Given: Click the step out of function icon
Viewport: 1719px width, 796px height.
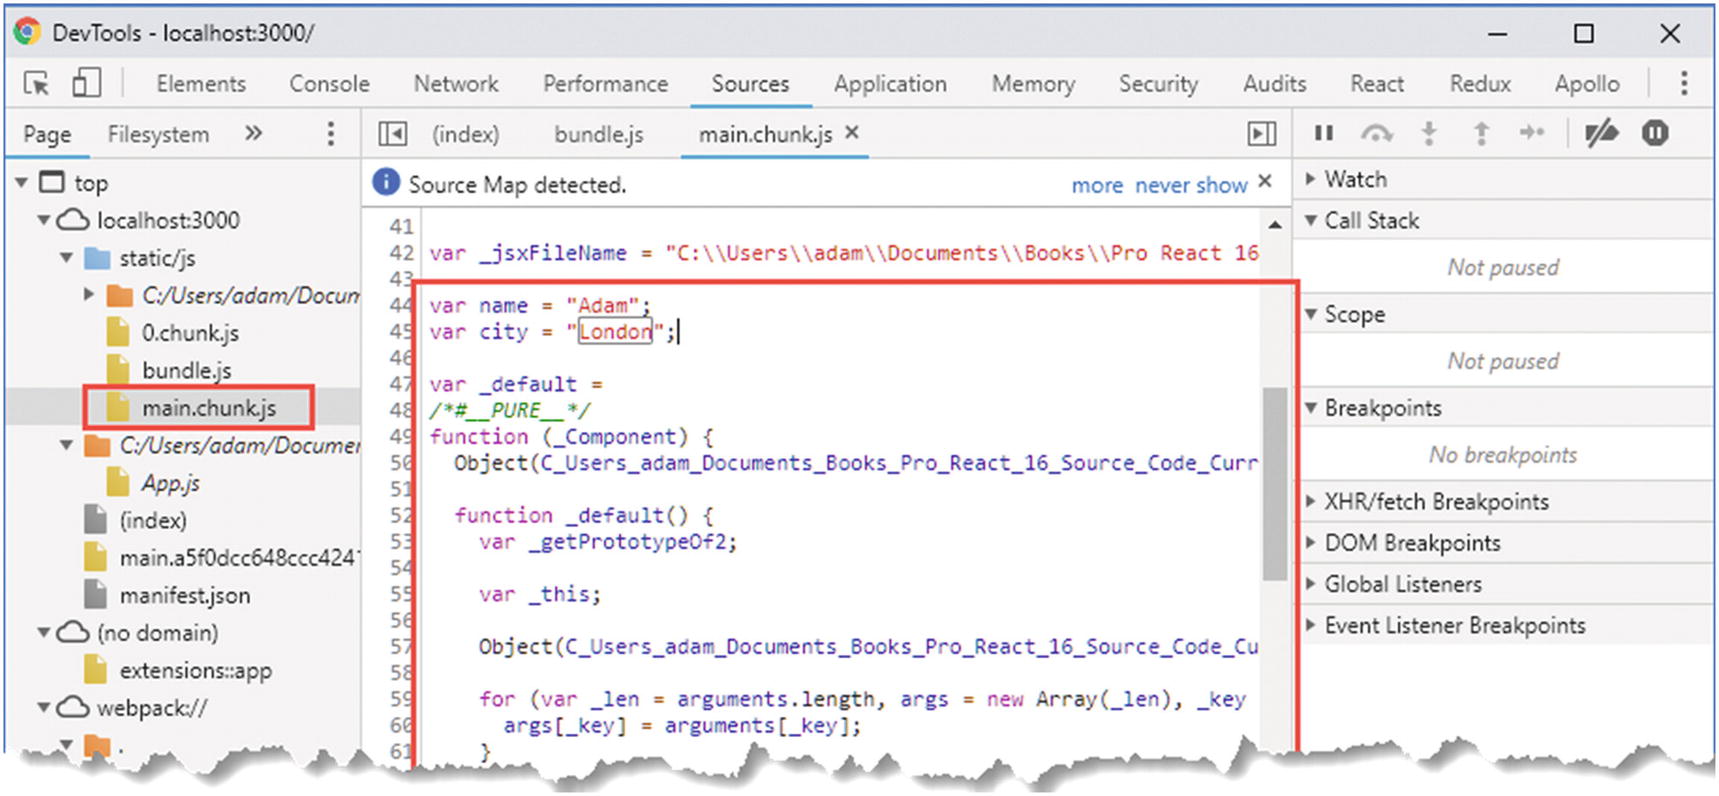Looking at the screenshot, I should [1481, 133].
